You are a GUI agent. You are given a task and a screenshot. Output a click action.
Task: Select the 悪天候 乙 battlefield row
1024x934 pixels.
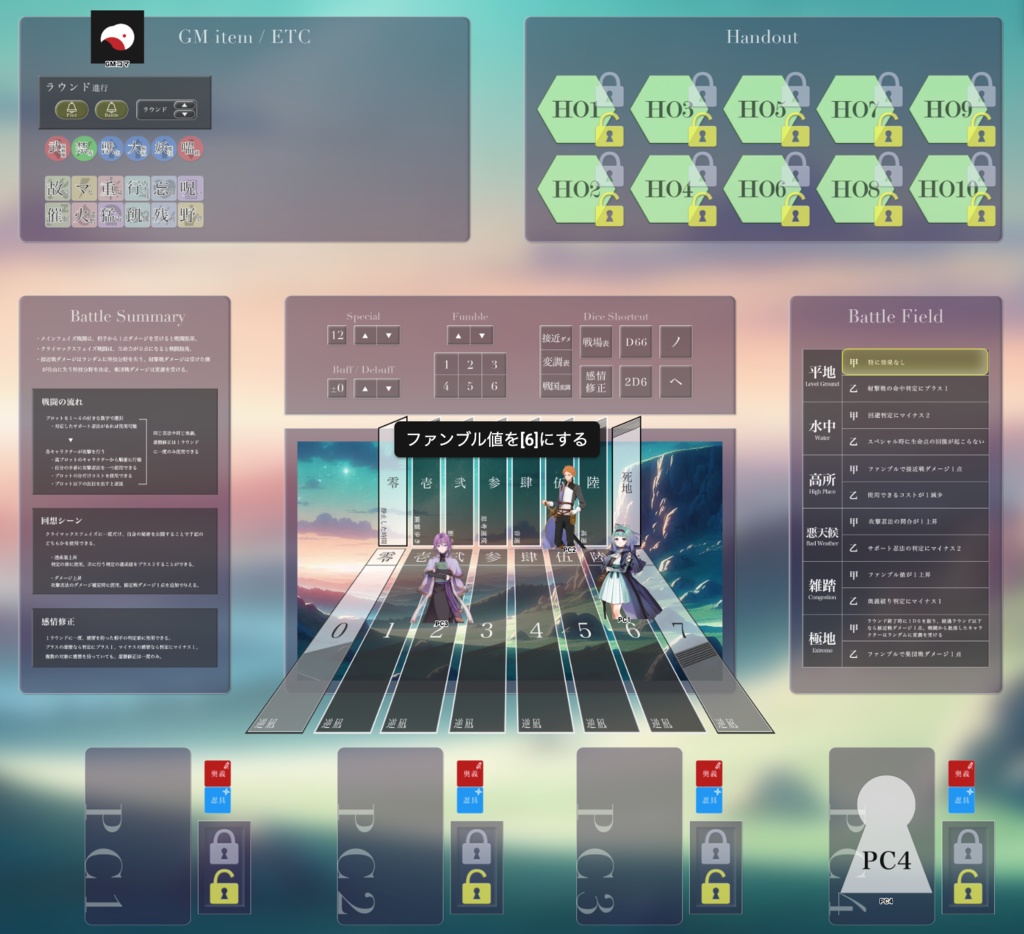tap(915, 549)
